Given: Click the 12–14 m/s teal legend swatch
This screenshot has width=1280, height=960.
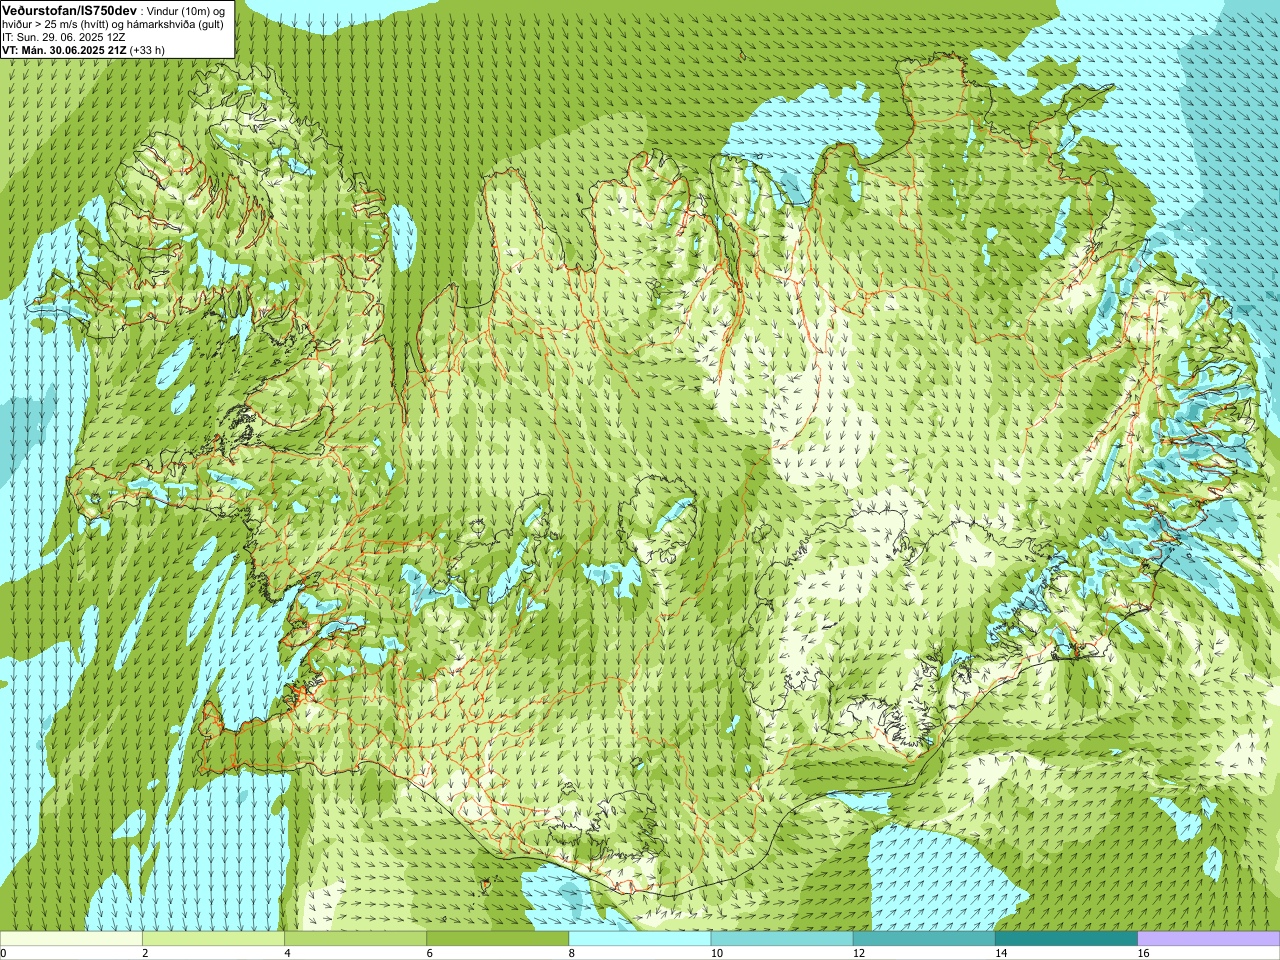Looking at the screenshot, I should tap(924, 939).
